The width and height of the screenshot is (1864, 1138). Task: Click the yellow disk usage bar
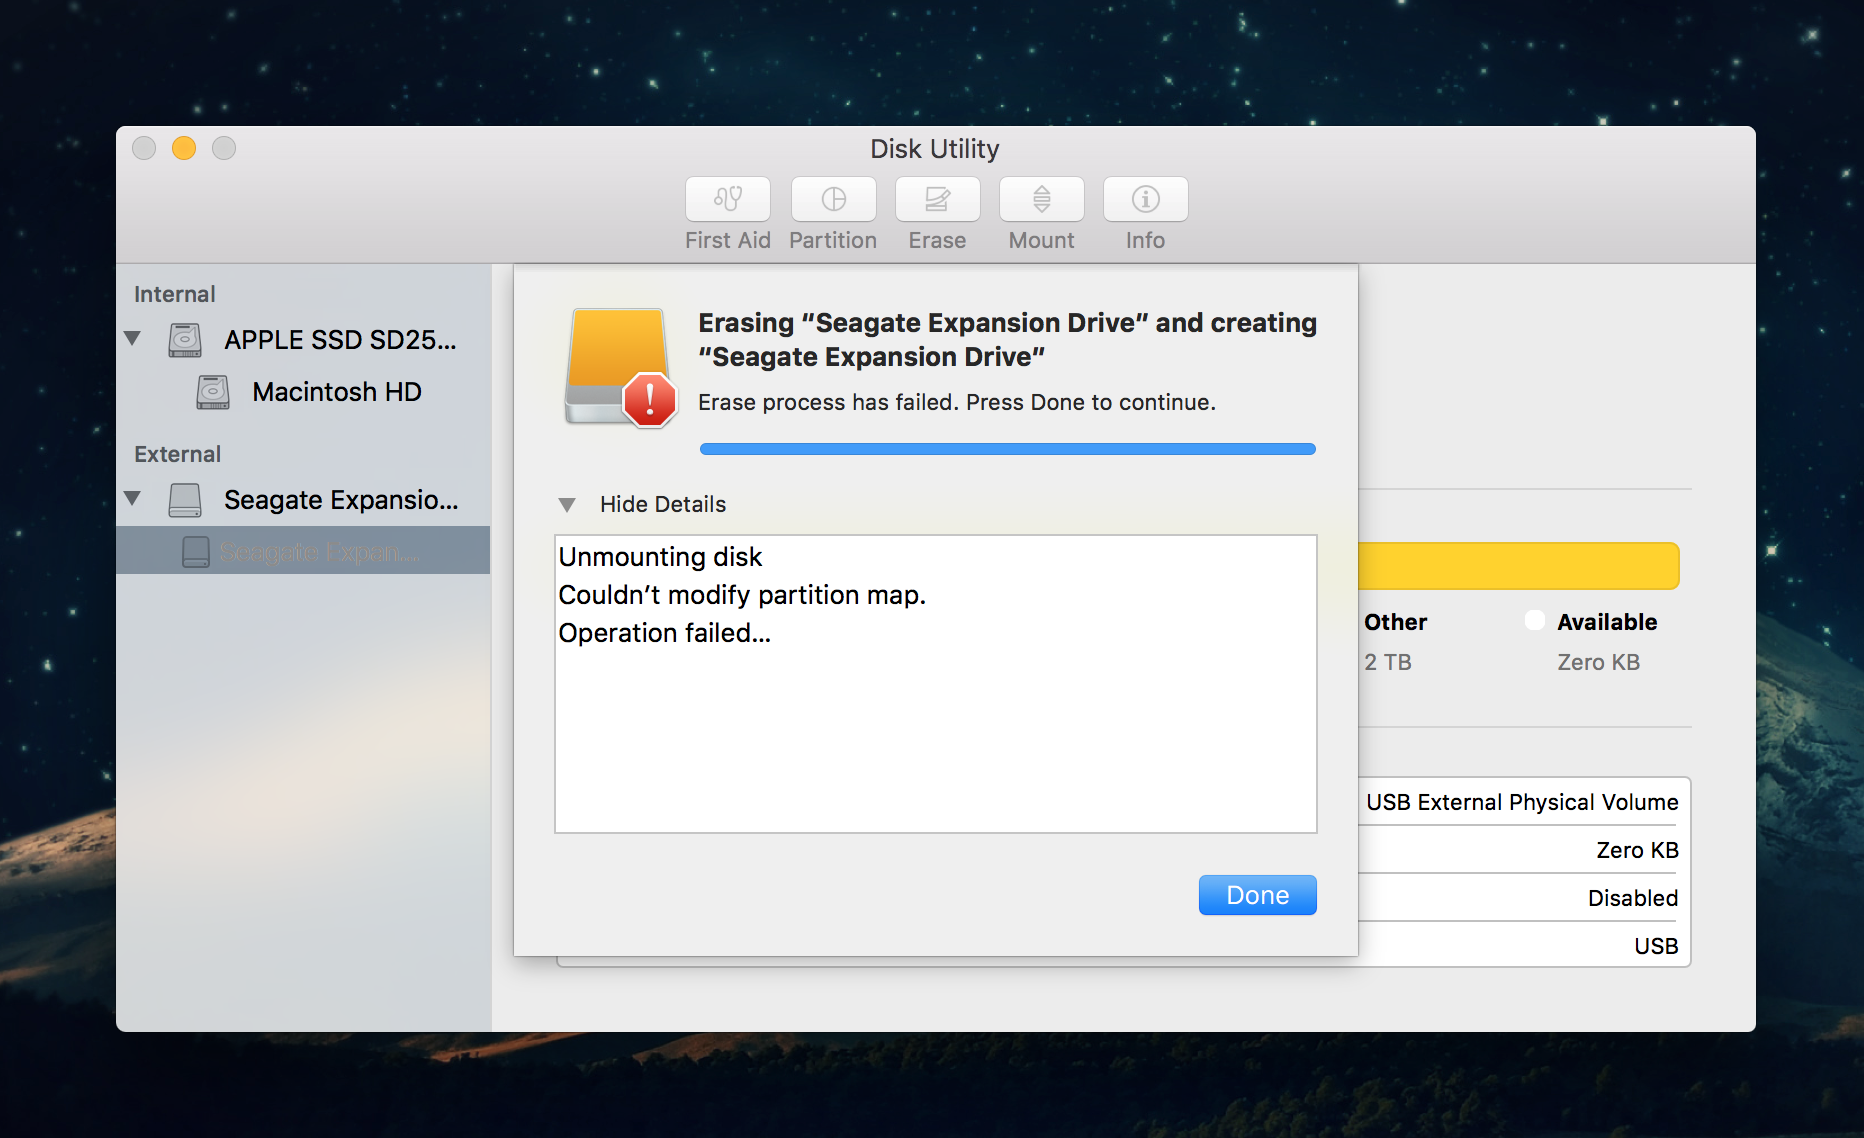pos(1518,566)
